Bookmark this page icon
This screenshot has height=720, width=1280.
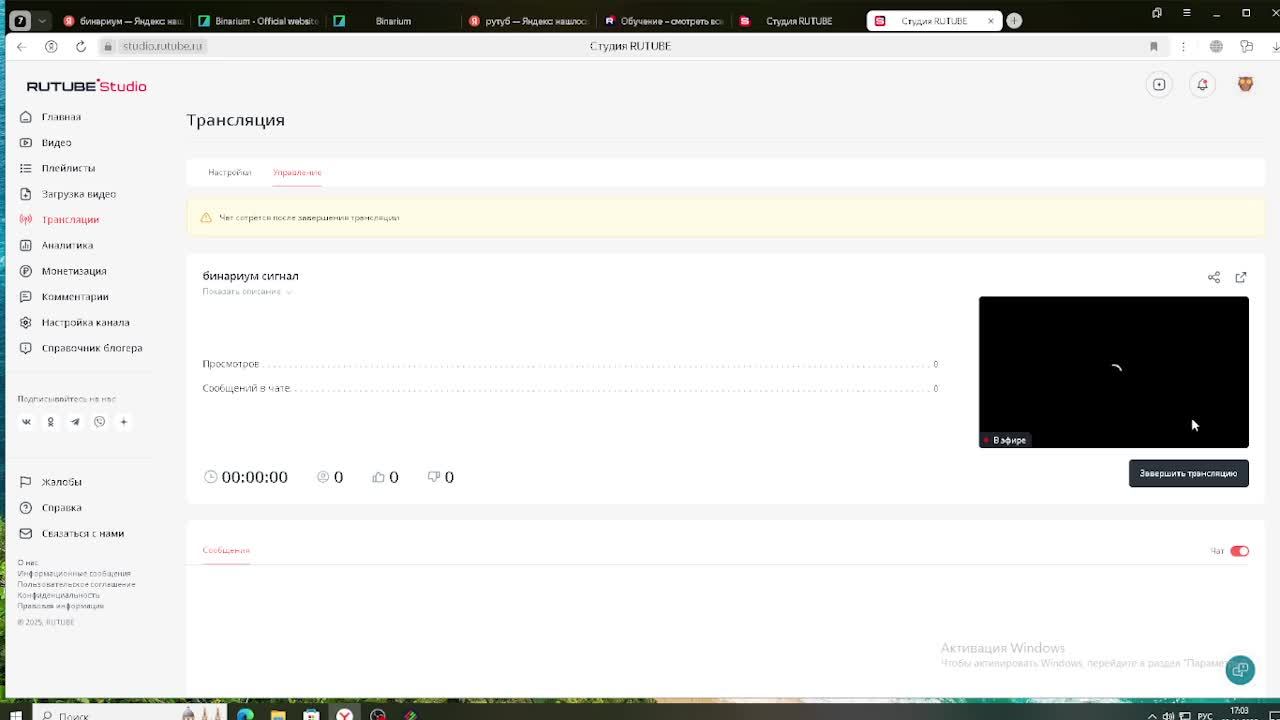tap(1153, 46)
